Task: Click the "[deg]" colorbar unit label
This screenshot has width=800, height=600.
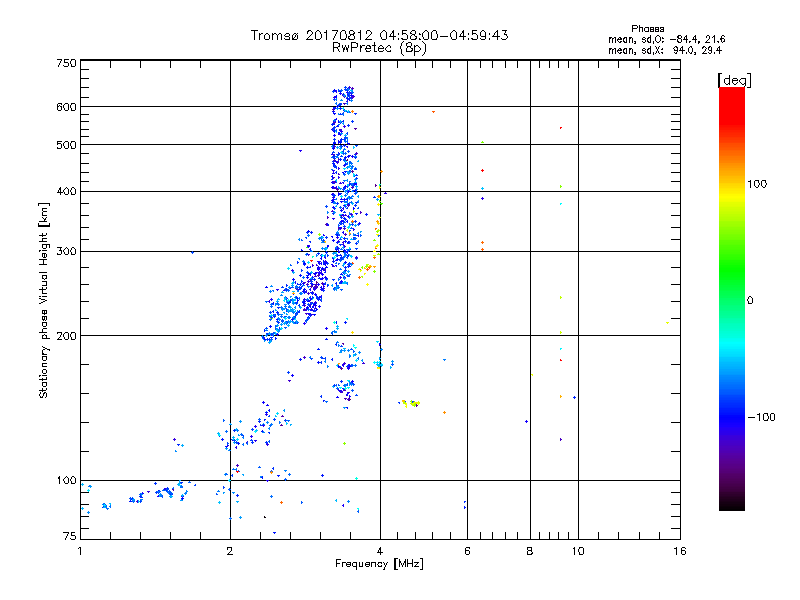Action: (734, 80)
